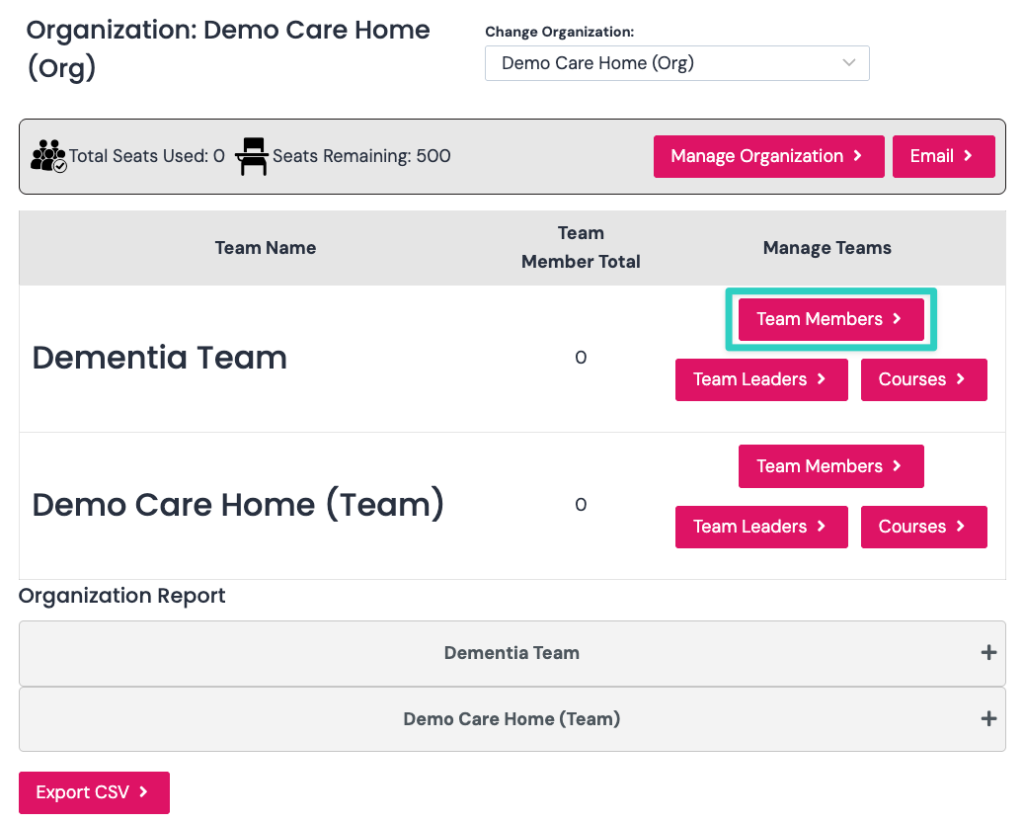Click the Email button
The width and height of the screenshot is (1024, 823).
944,156
